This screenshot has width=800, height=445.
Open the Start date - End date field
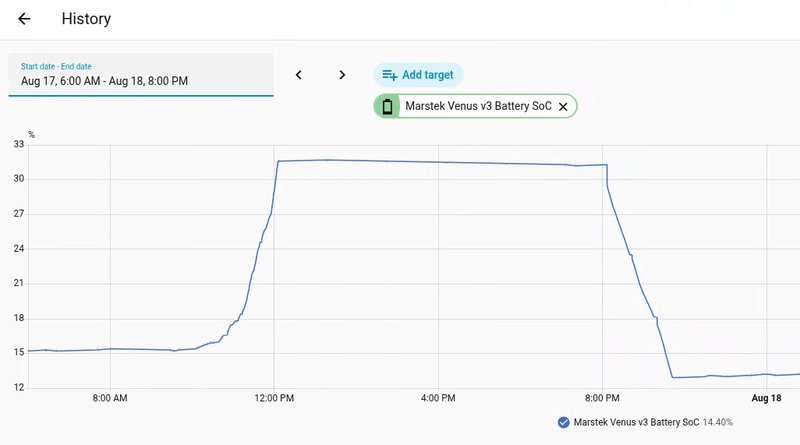[x=141, y=75]
